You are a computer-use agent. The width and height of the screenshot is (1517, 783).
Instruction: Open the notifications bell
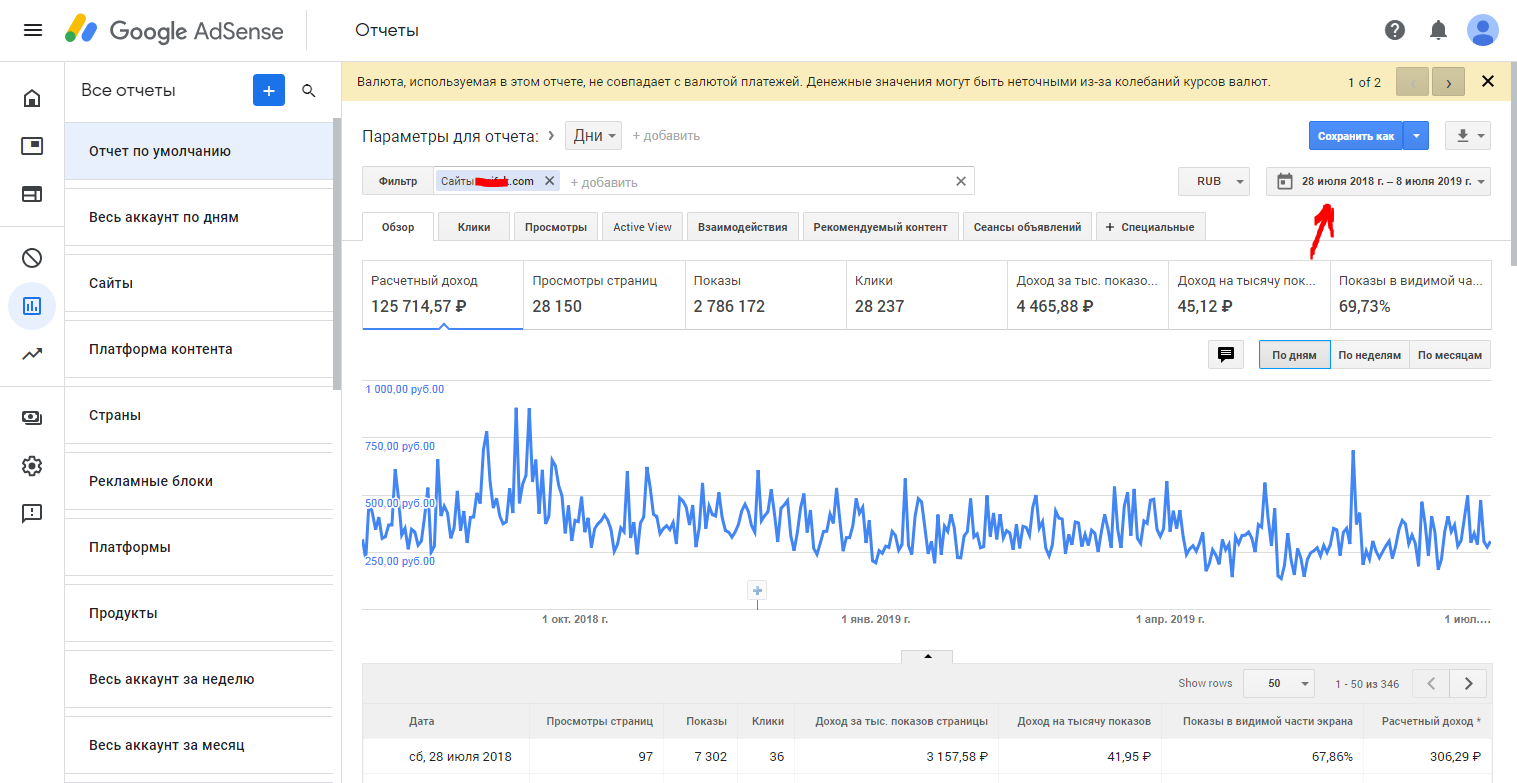click(1438, 30)
